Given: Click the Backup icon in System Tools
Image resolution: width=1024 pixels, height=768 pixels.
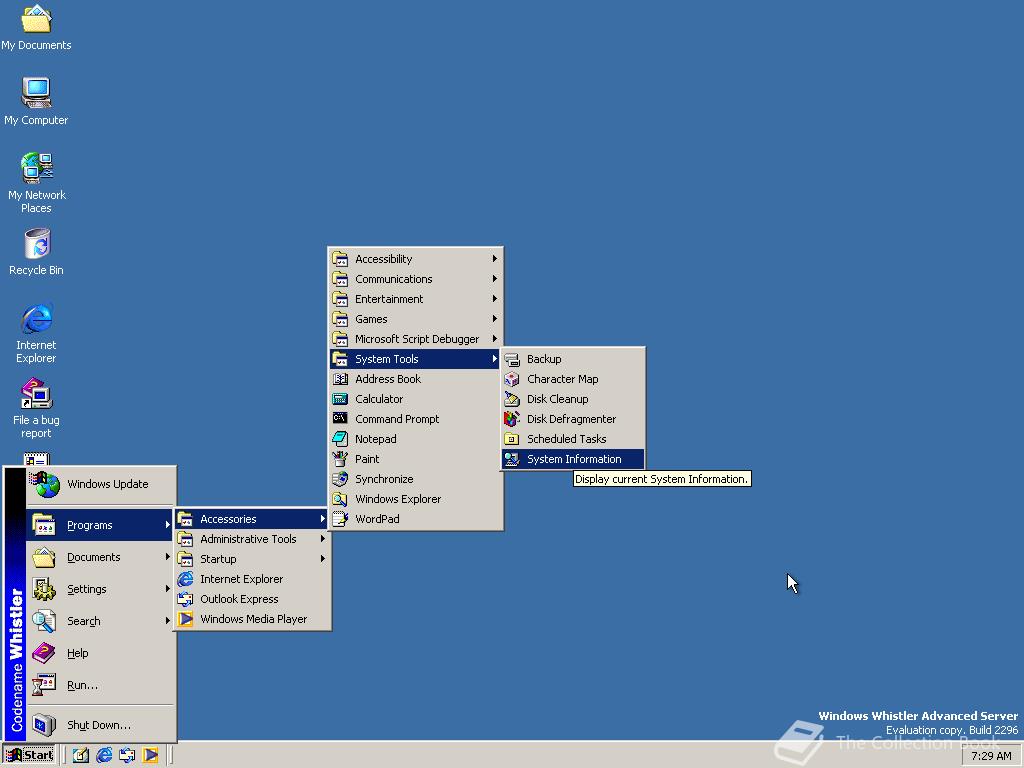Looking at the screenshot, I should (512, 359).
